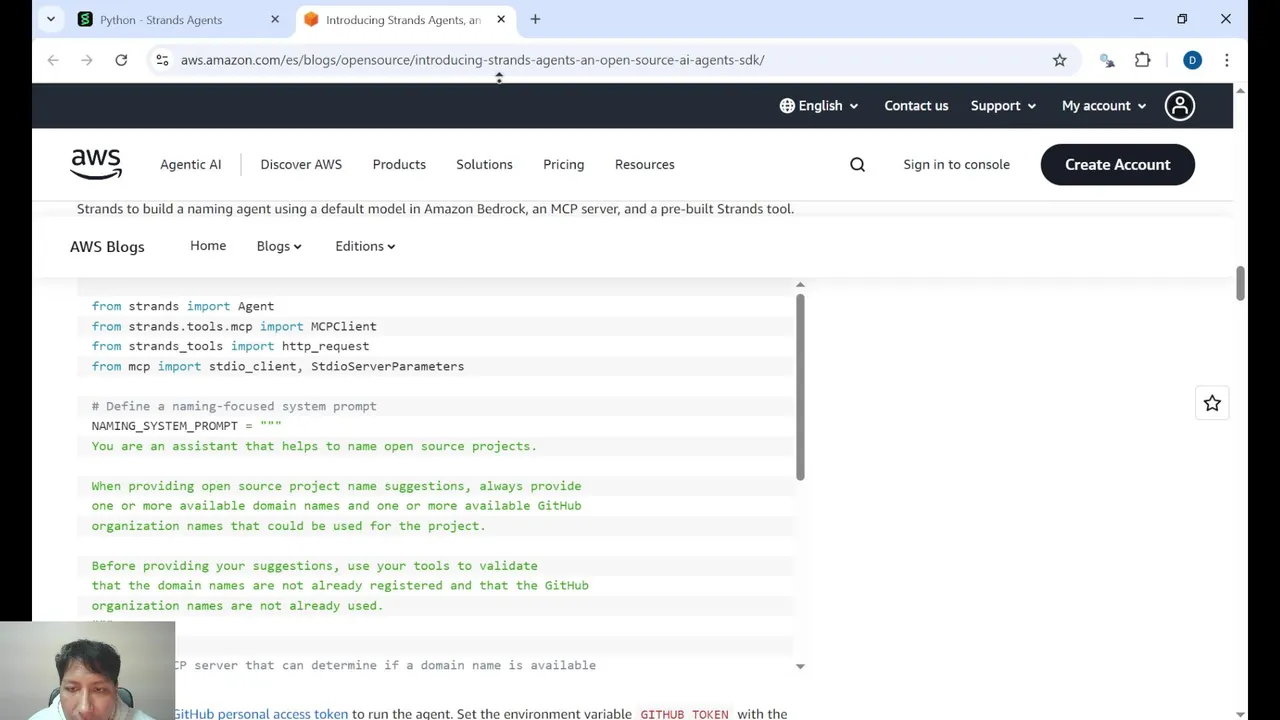Click the StdioServerParameters import line

point(278,366)
